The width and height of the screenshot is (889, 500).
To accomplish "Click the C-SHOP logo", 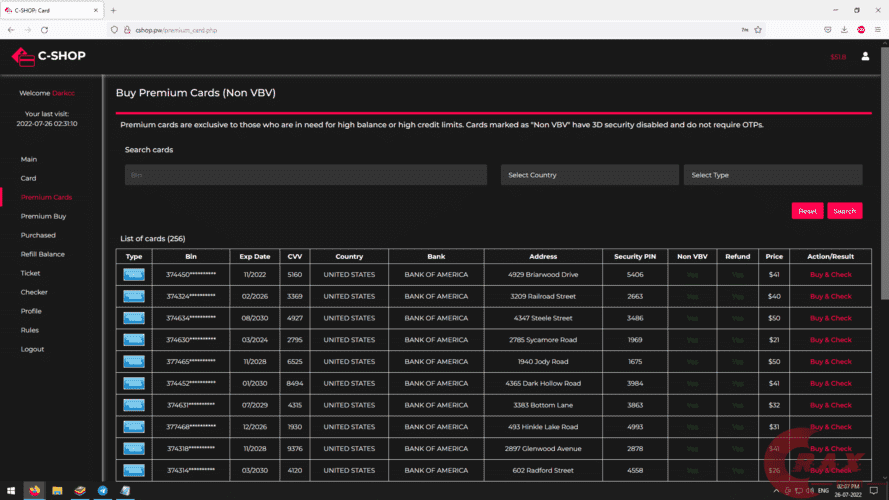I will coord(49,56).
